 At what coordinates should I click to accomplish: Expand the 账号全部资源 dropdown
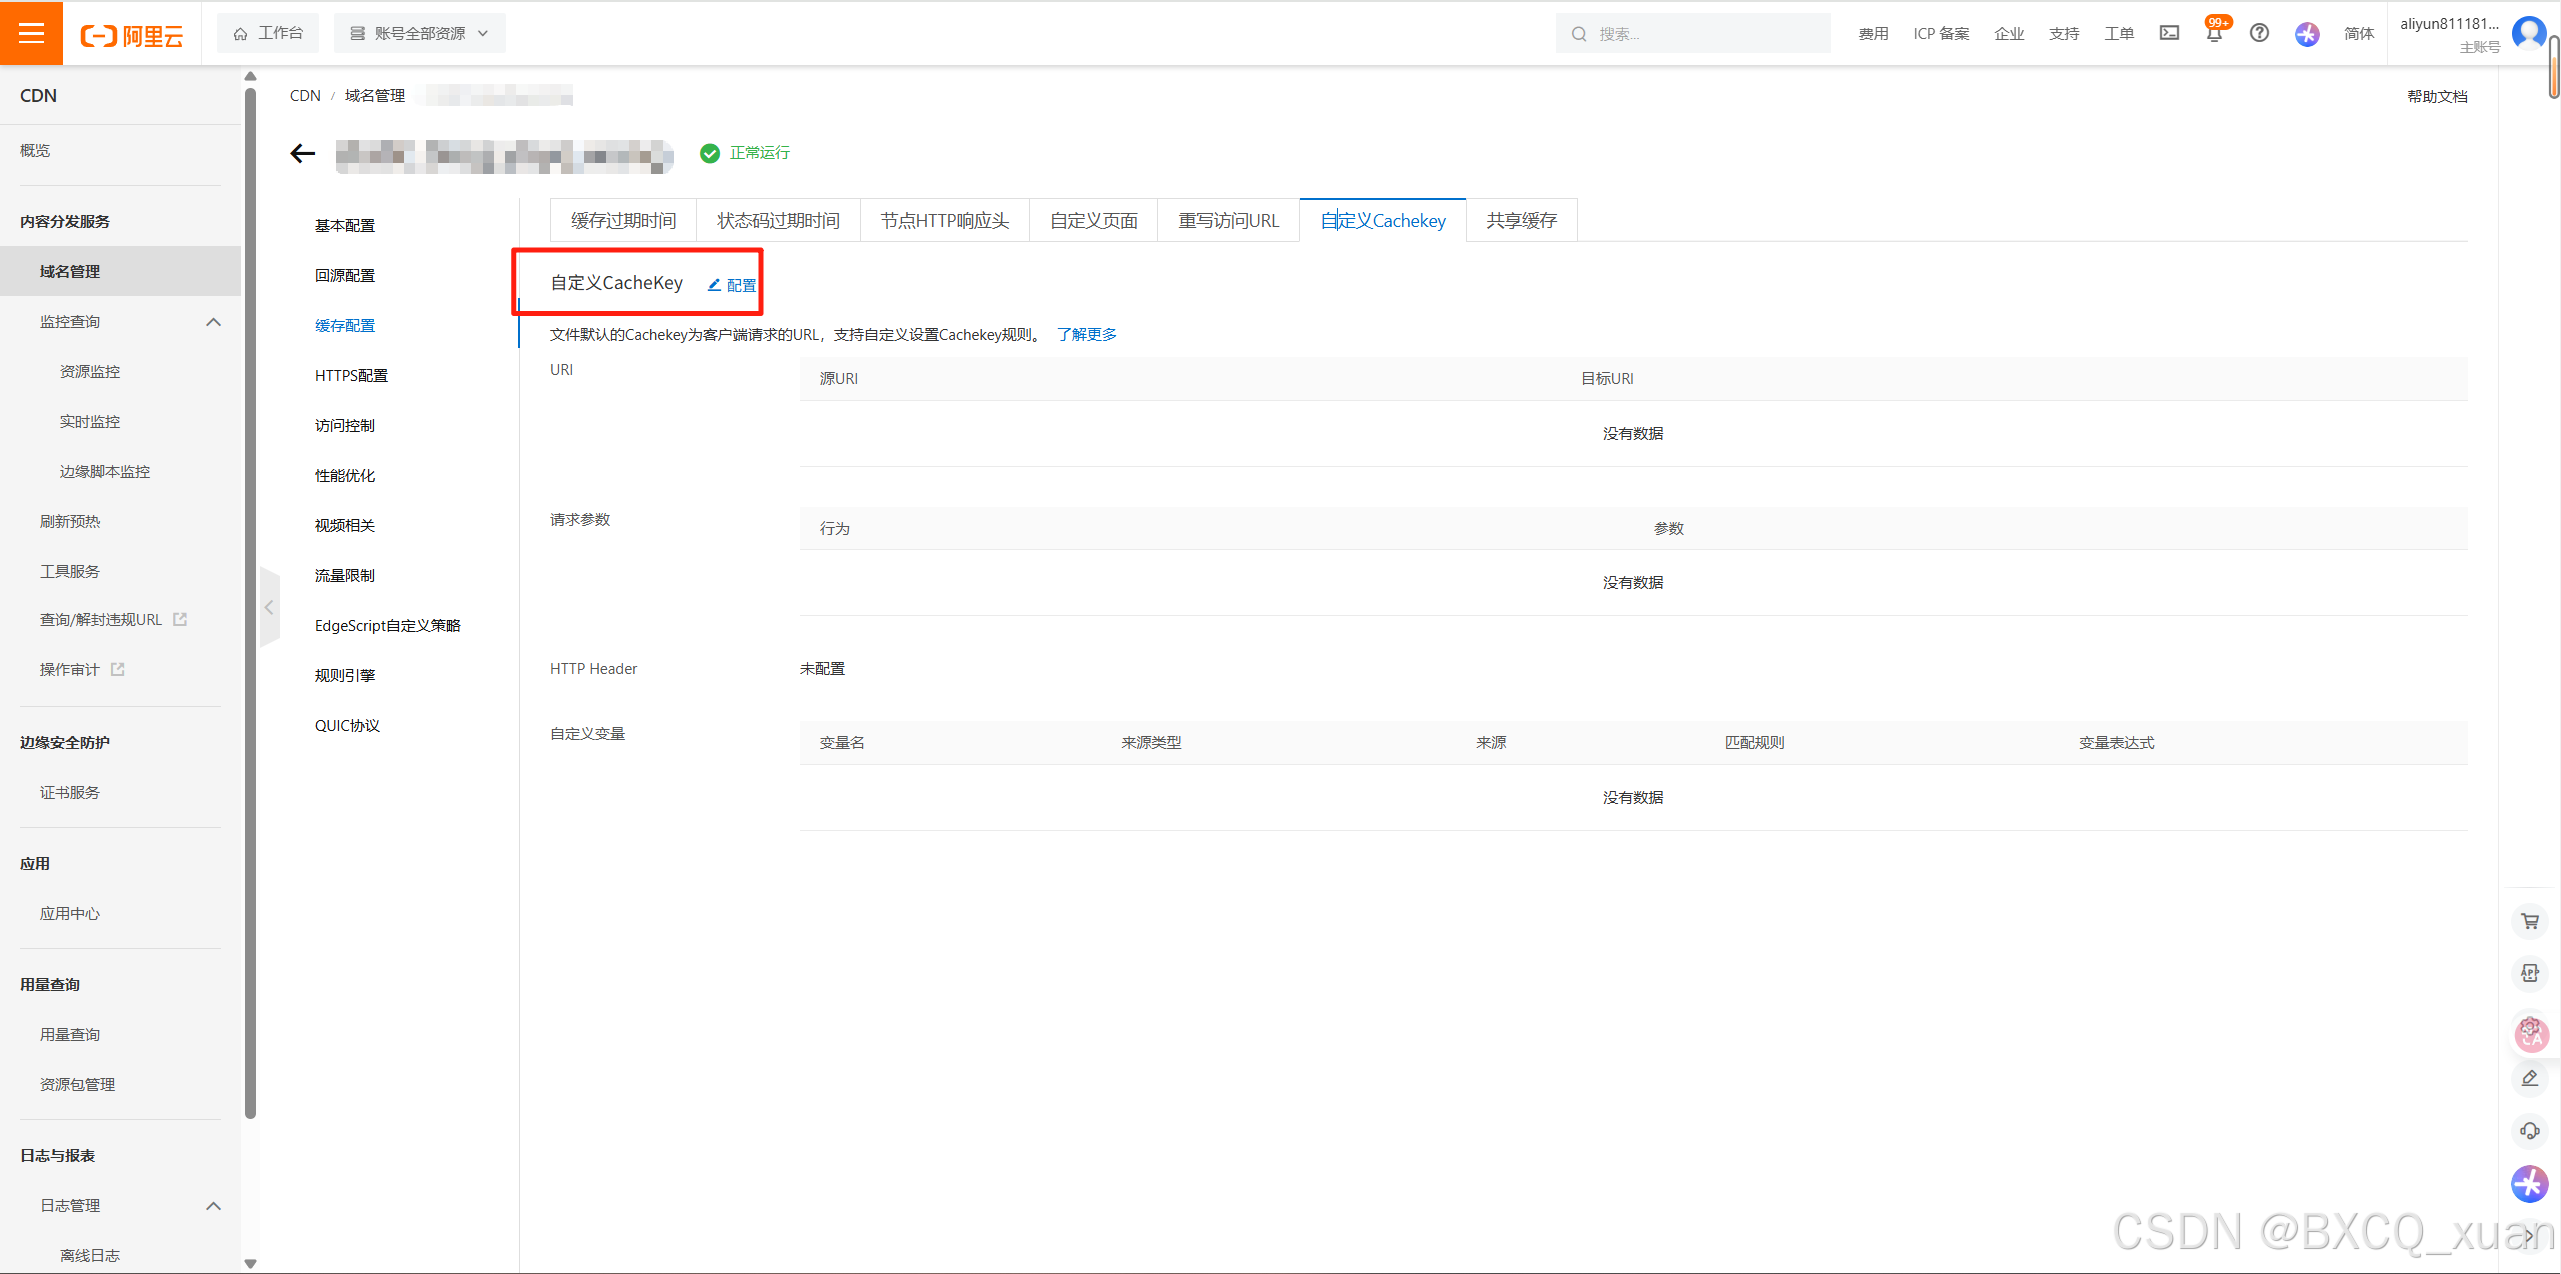[x=419, y=33]
